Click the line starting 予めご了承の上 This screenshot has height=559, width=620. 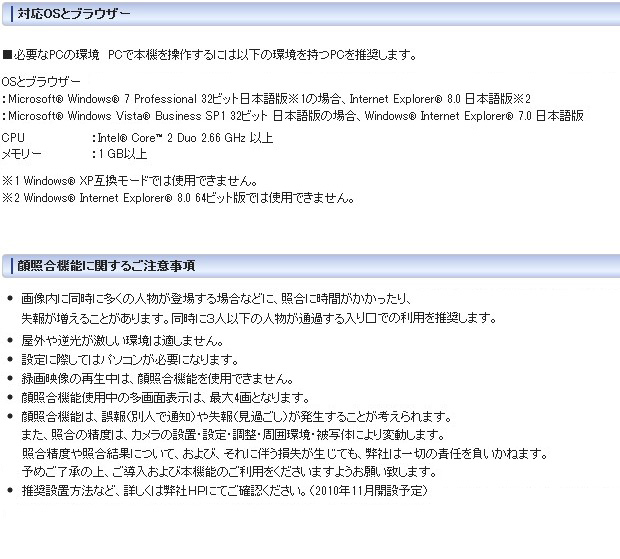[x=229, y=472]
